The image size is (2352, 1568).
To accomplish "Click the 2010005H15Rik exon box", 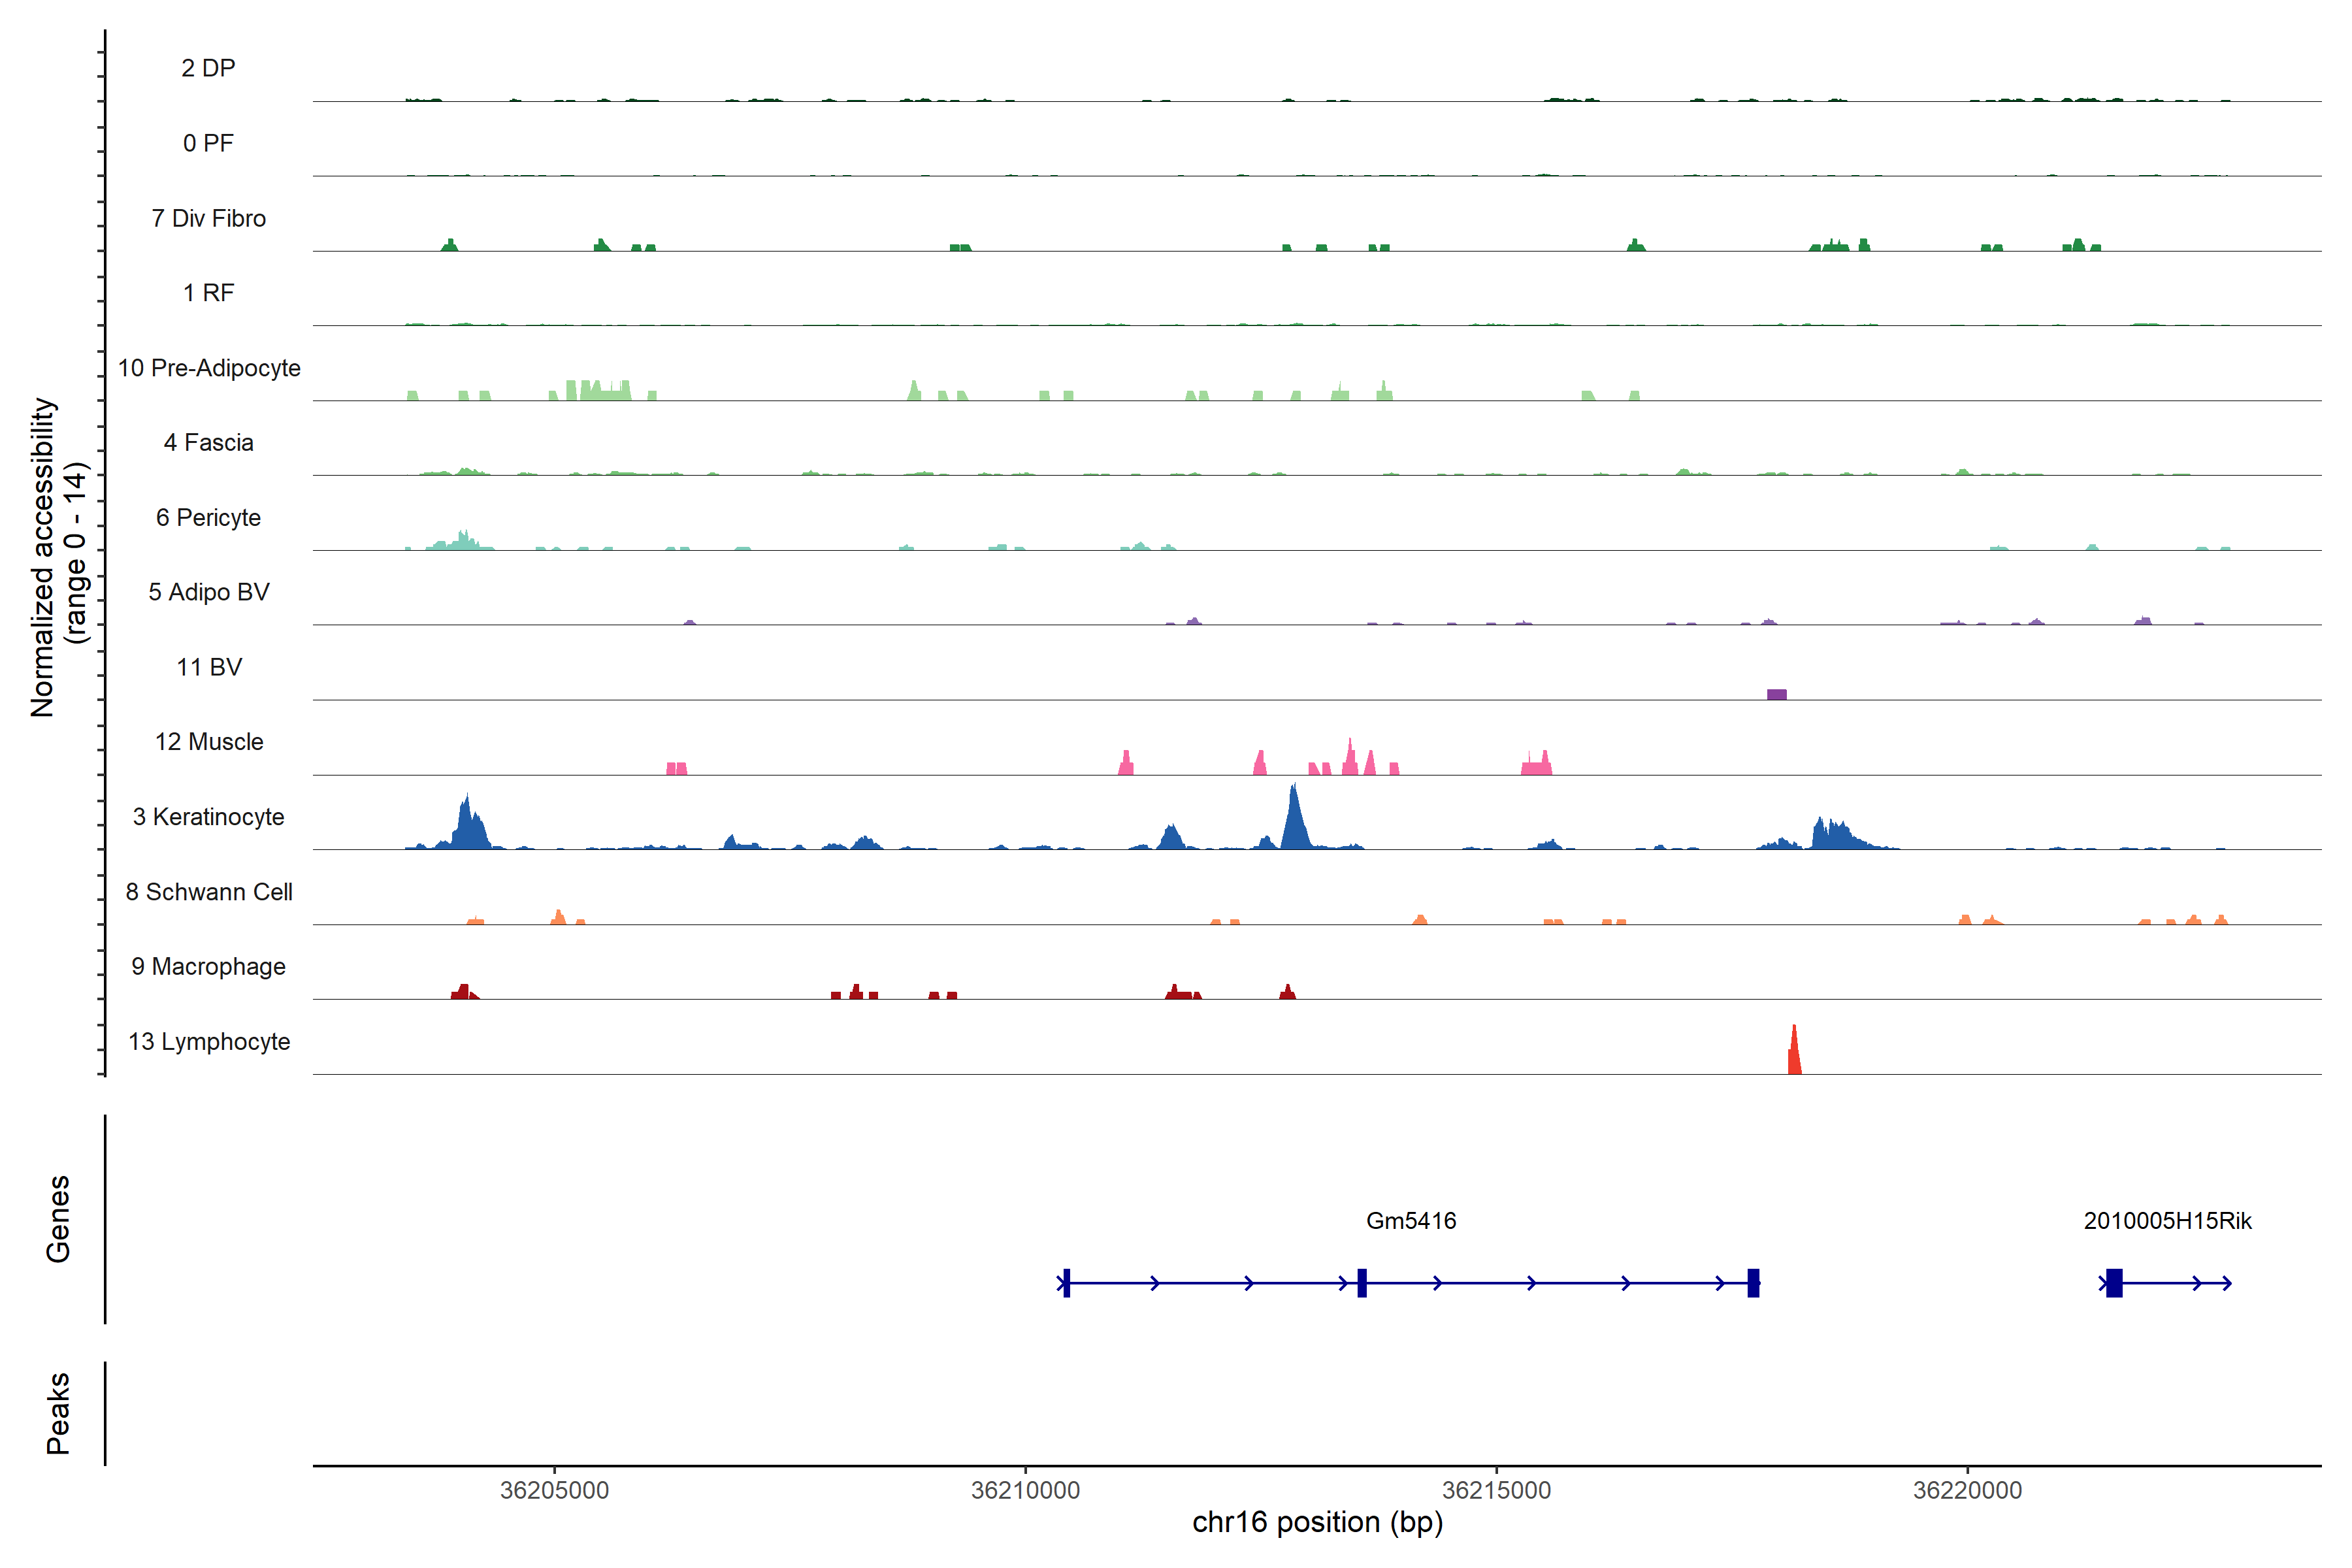I will 2114,1283.
